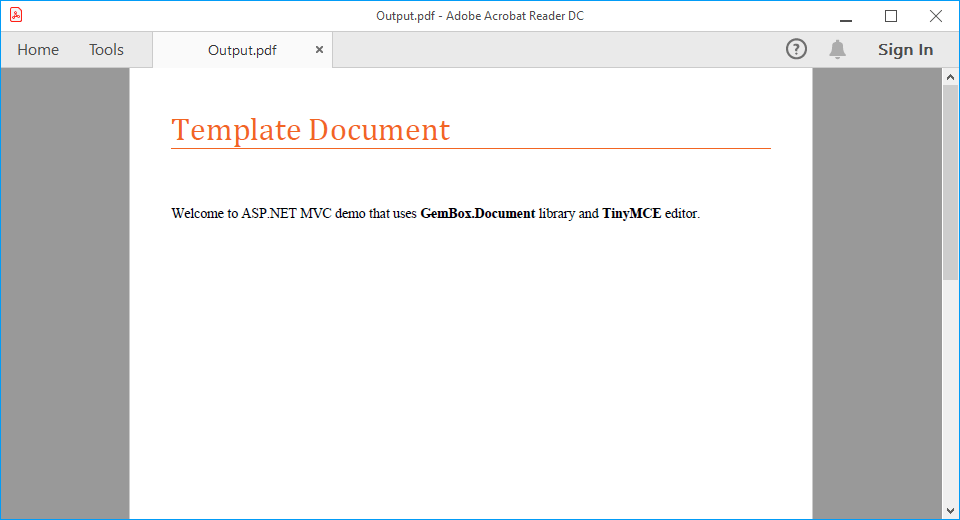
Task: Click the scrollbar track below the thumb
Action: [x=950, y=400]
